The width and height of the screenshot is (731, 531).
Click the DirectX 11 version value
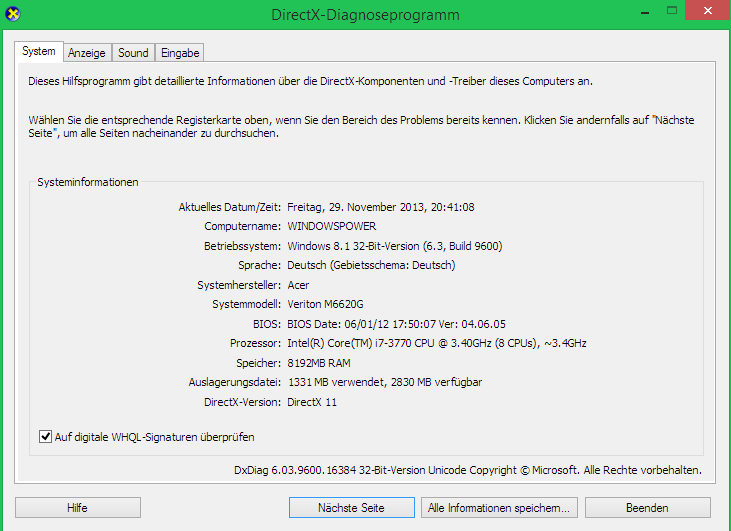(x=312, y=402)
